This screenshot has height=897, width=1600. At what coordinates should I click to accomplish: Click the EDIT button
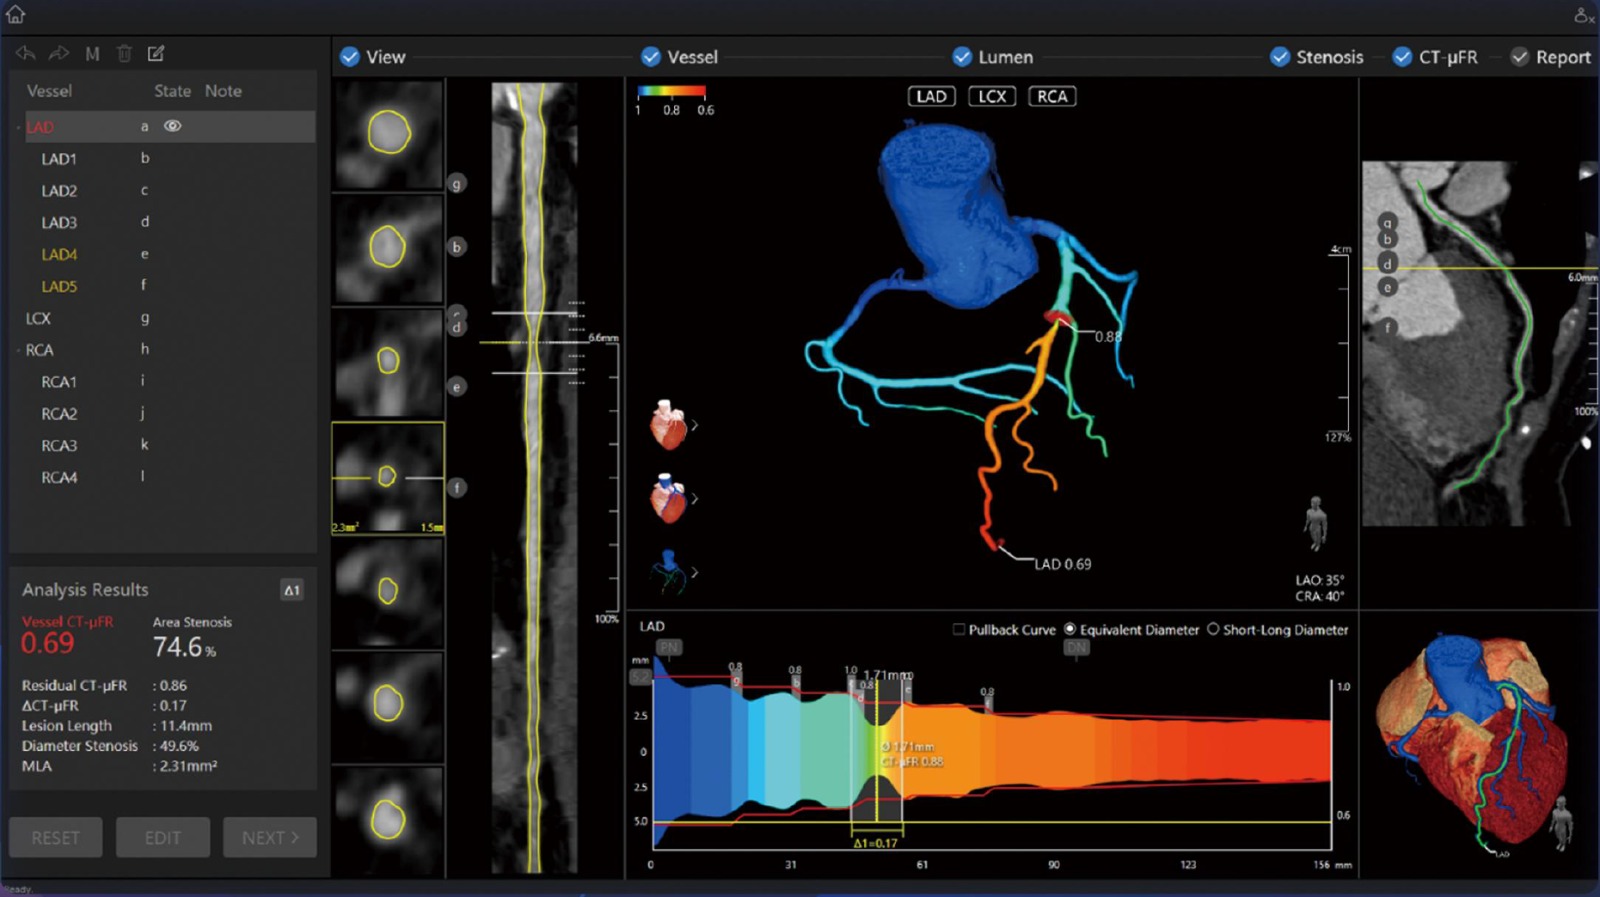pyautogui.click(x=163, y=837)
